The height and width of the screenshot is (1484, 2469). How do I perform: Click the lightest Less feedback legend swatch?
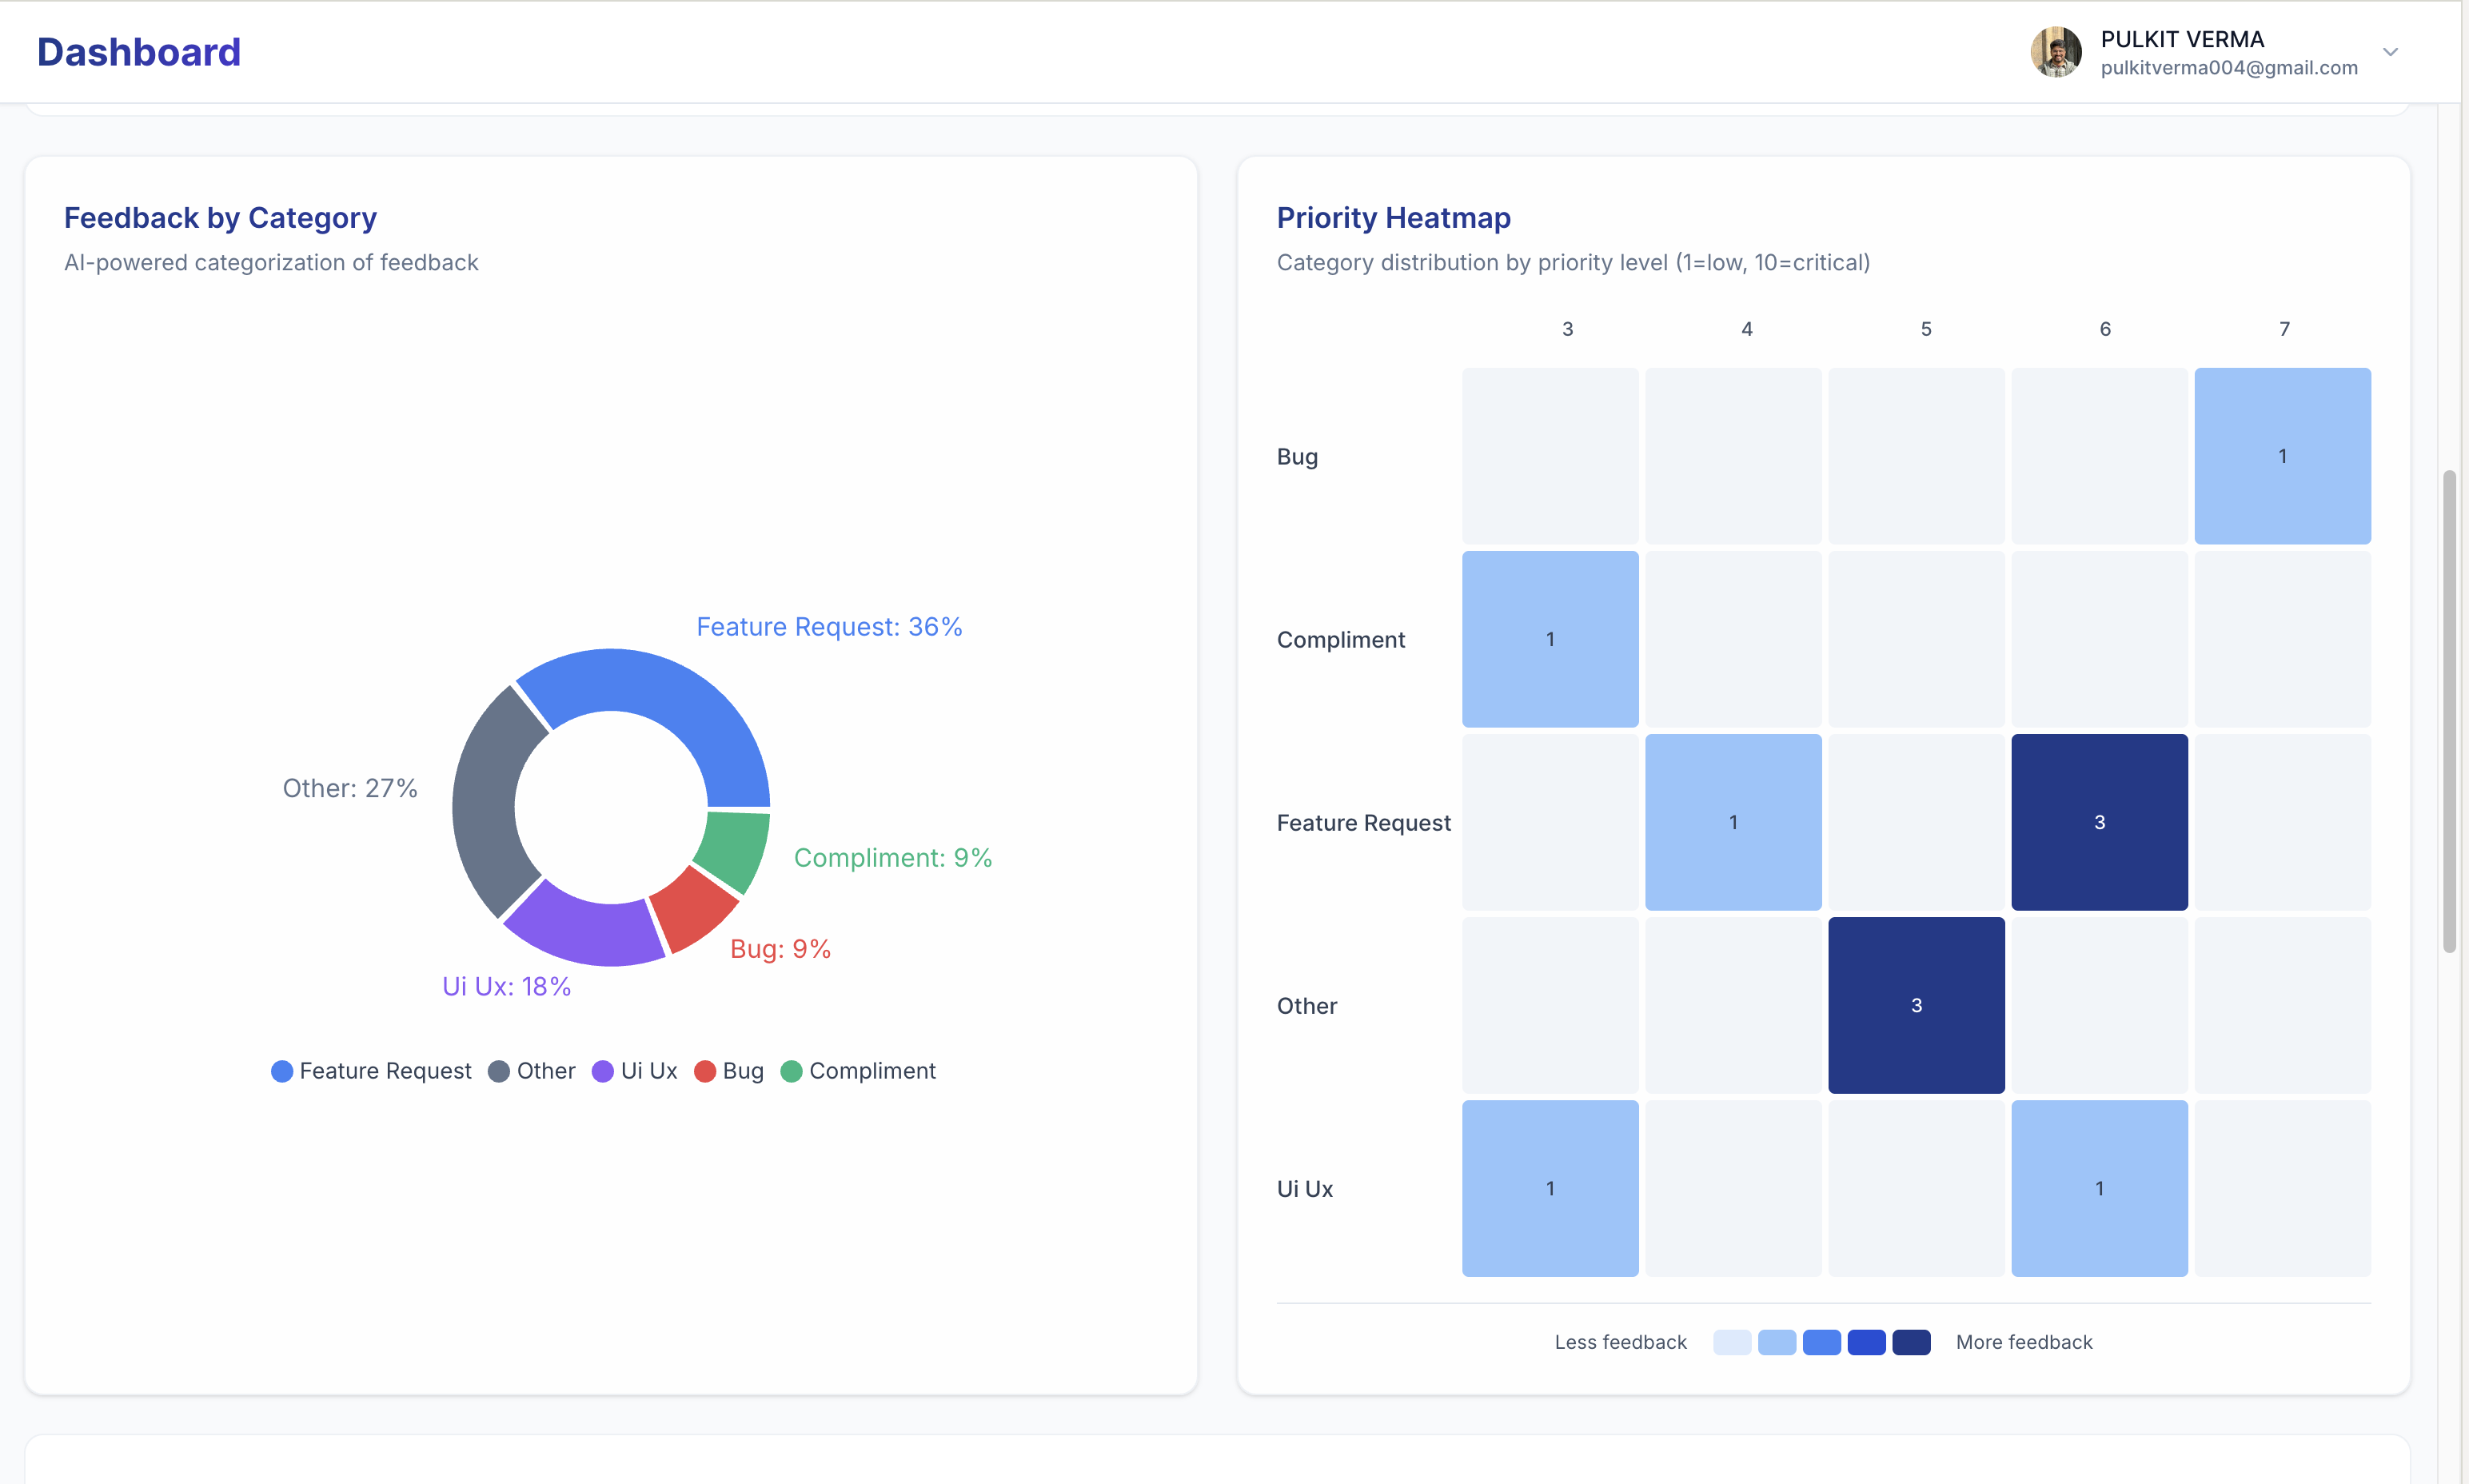(x=1732, y=1342)
